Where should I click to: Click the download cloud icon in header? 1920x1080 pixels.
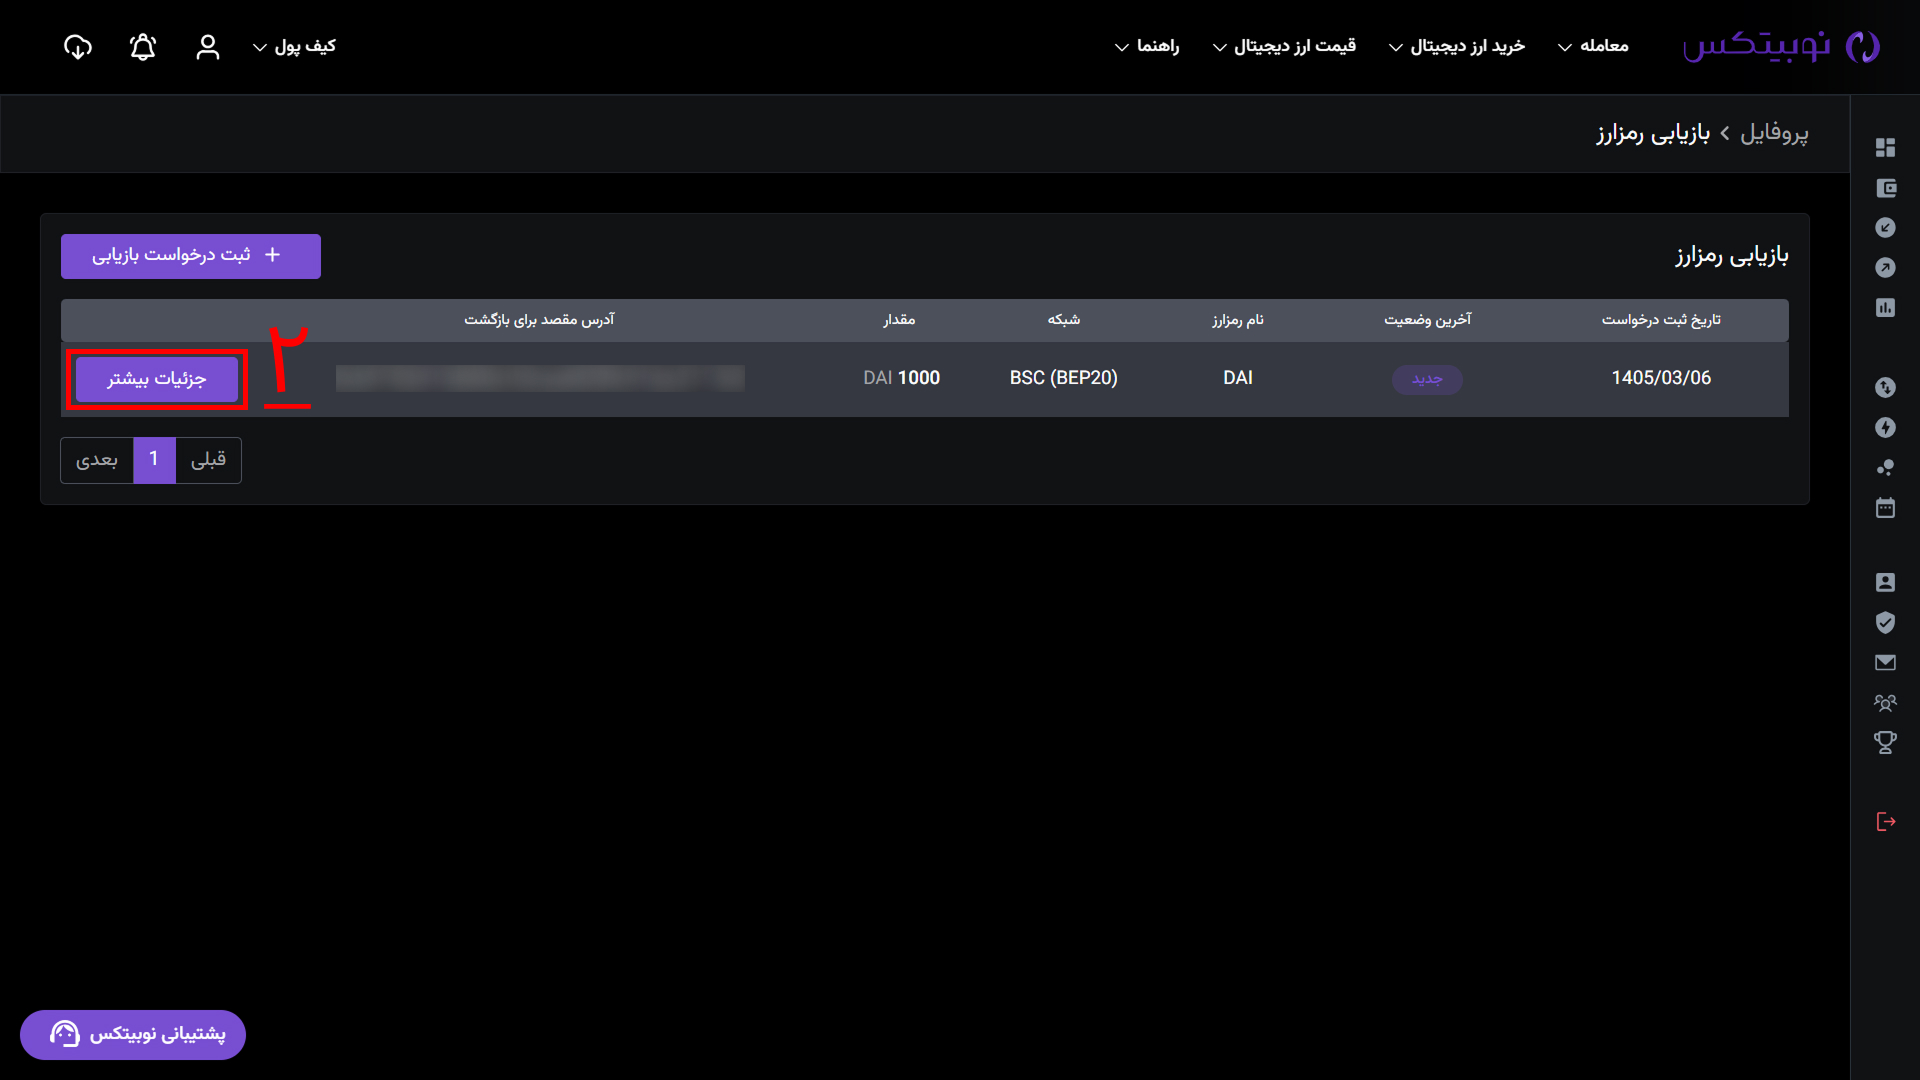coord(78,46)
